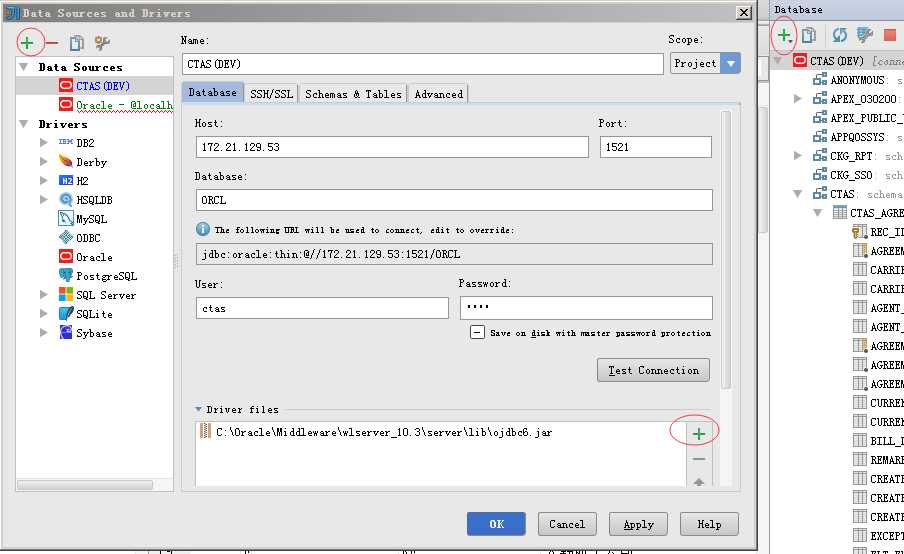Collapse the CTAS schema in Database panel

click(x=798, y=194)
